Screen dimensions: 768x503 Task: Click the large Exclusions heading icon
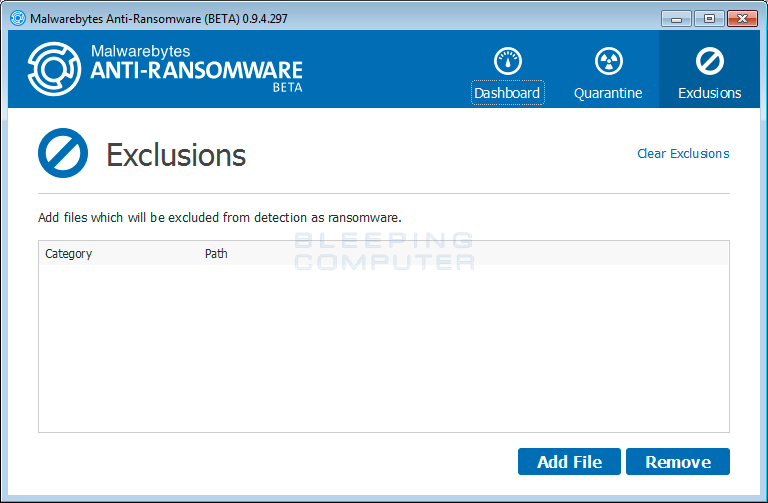pos(64,154)
